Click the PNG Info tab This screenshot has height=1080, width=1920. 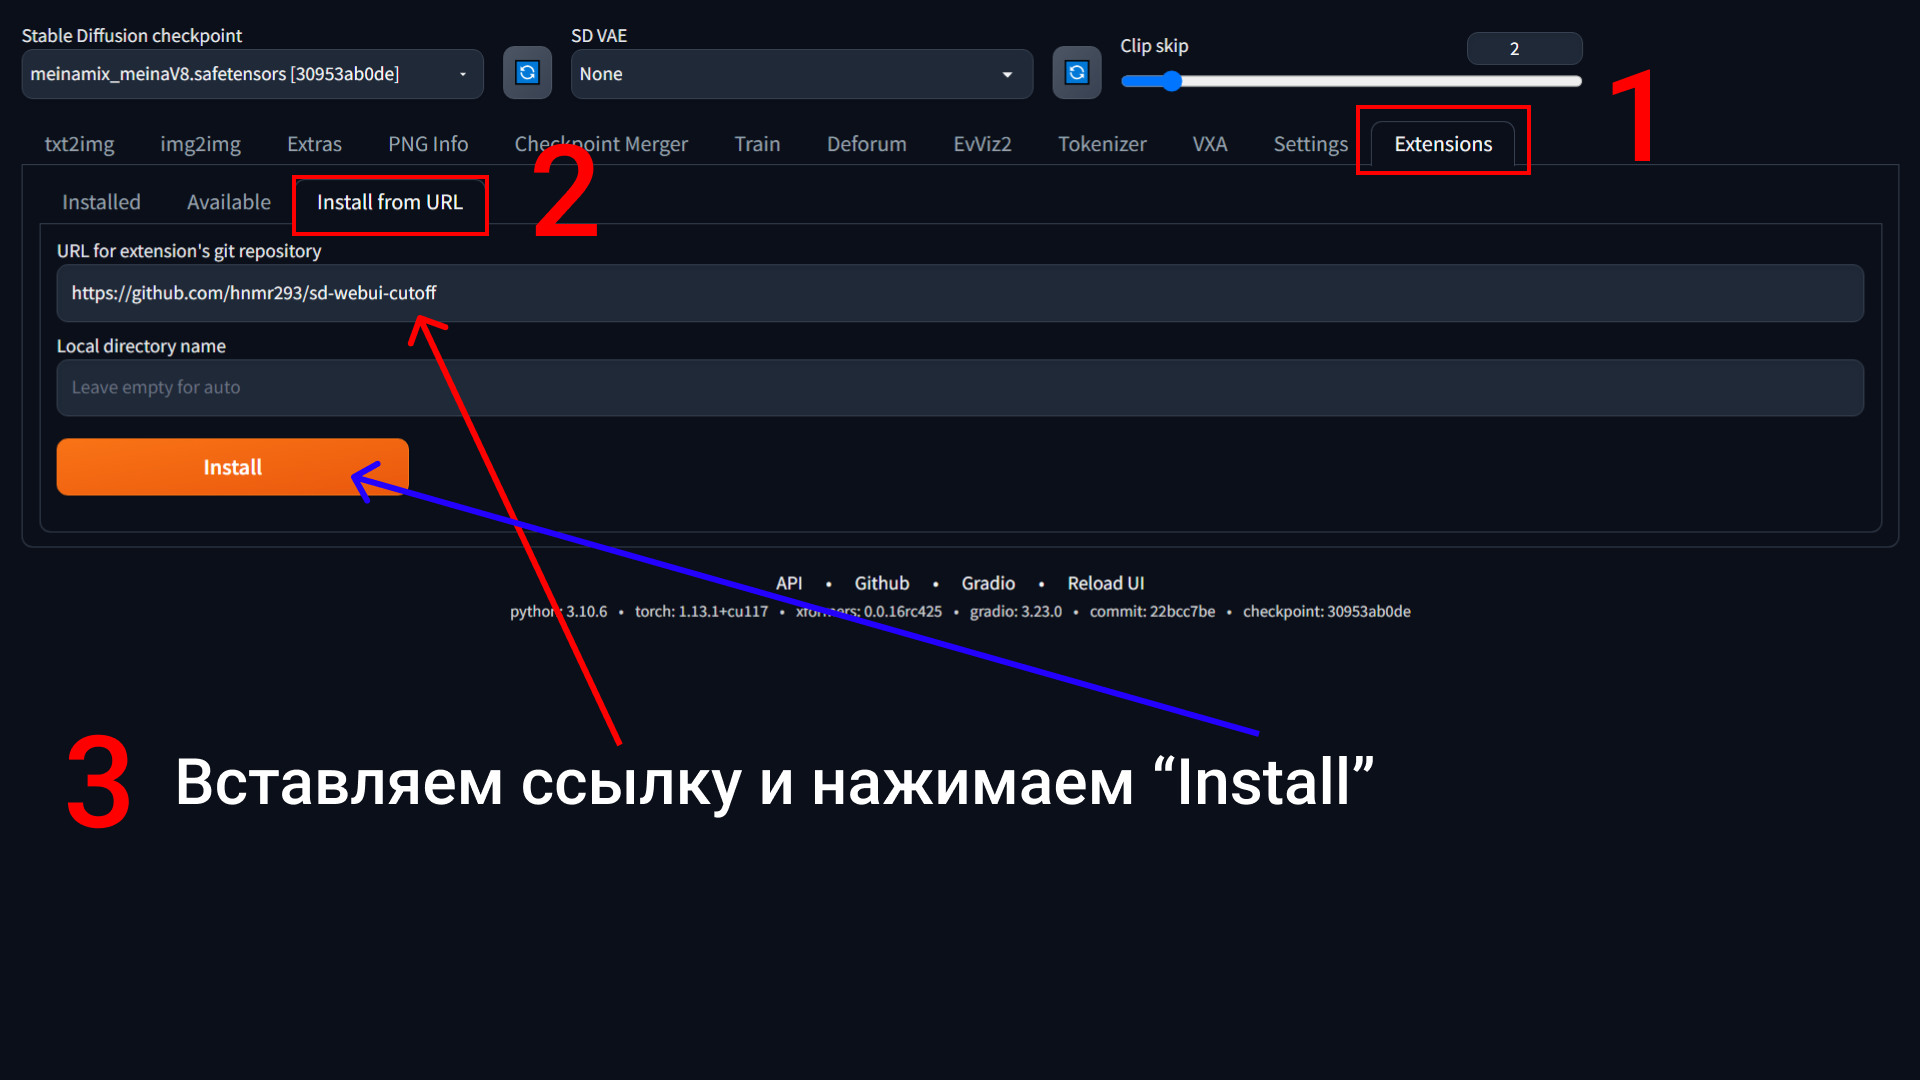pyautogui.click(x=427, y=144)
